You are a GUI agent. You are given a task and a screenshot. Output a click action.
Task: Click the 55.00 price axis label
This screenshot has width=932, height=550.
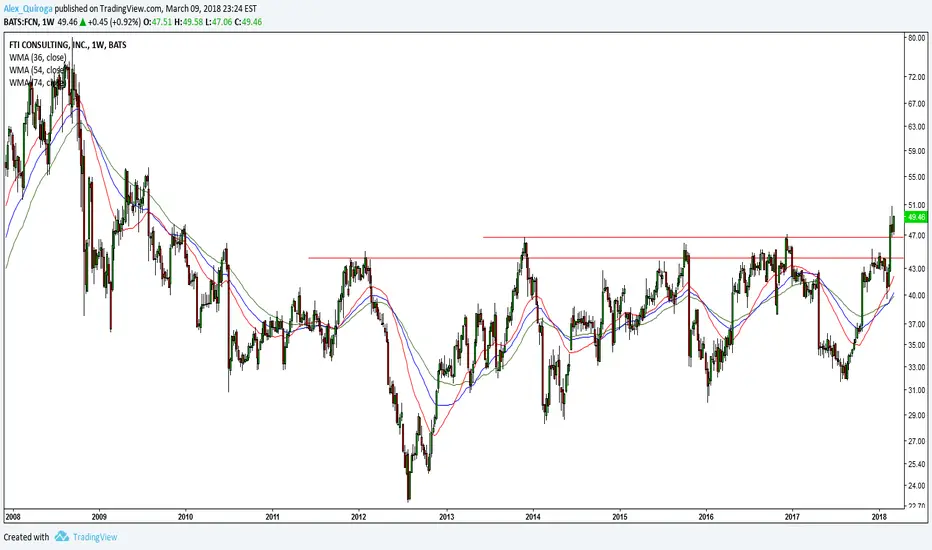(x=917, y=177)
